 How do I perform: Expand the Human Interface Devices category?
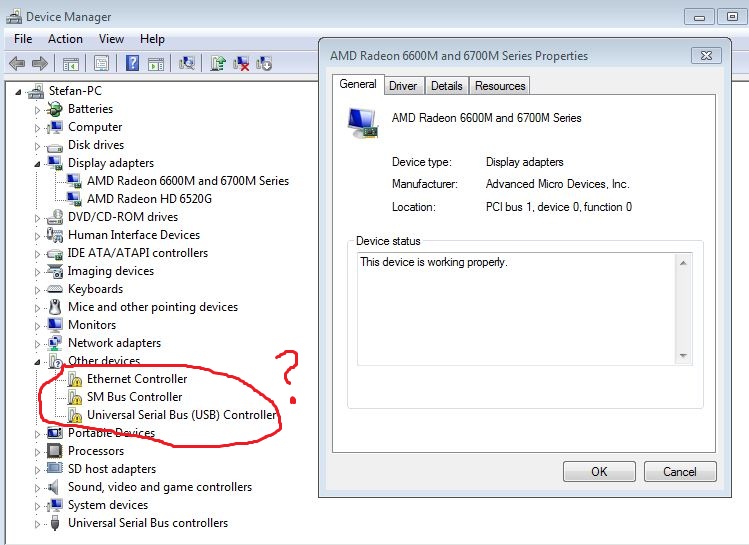37,236
